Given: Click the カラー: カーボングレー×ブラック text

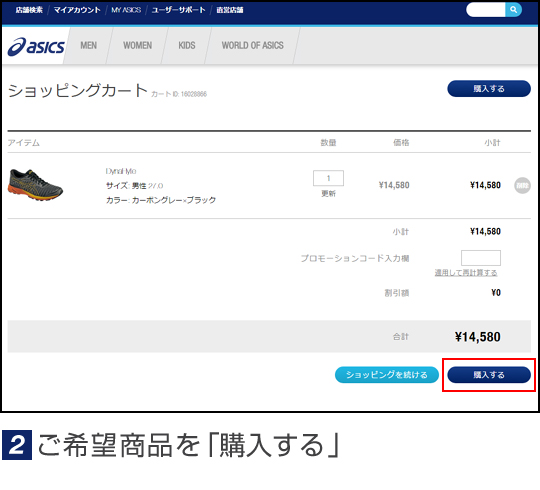Looking at the screenshot, I should pos(161,200).
